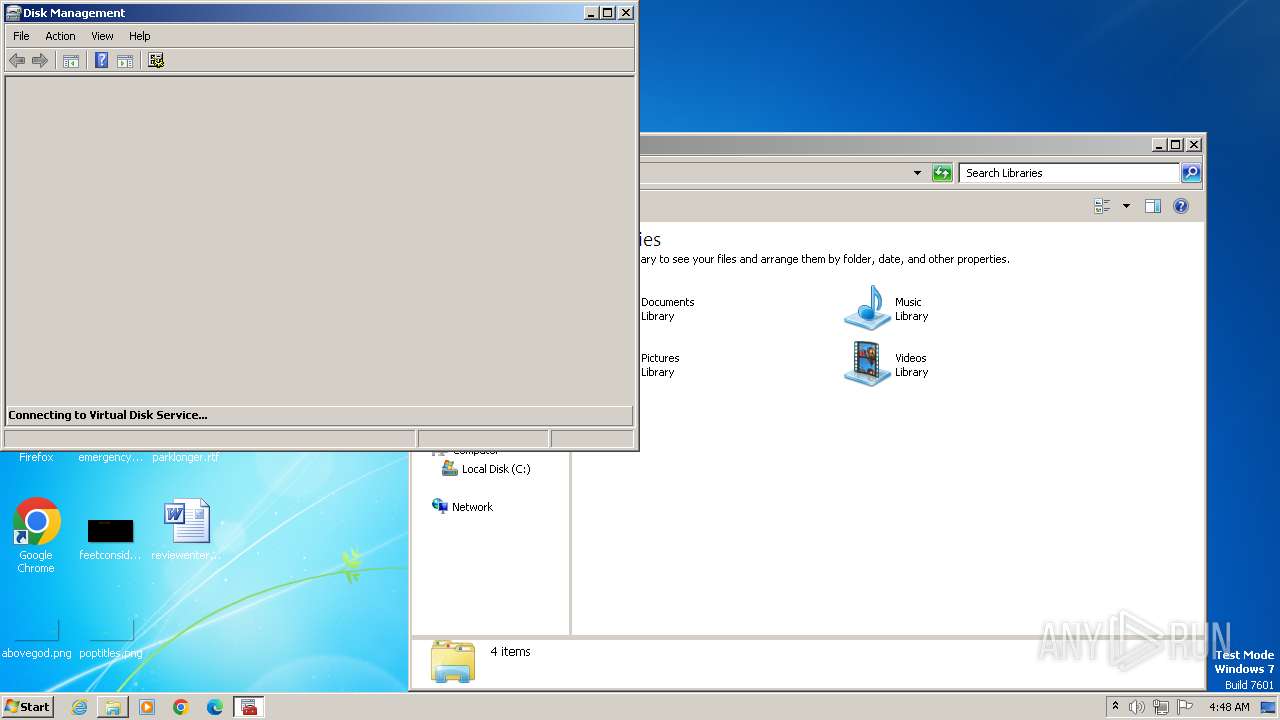
Task: Click the Search Libraries input field
Action: click(x=1069, y=173)
